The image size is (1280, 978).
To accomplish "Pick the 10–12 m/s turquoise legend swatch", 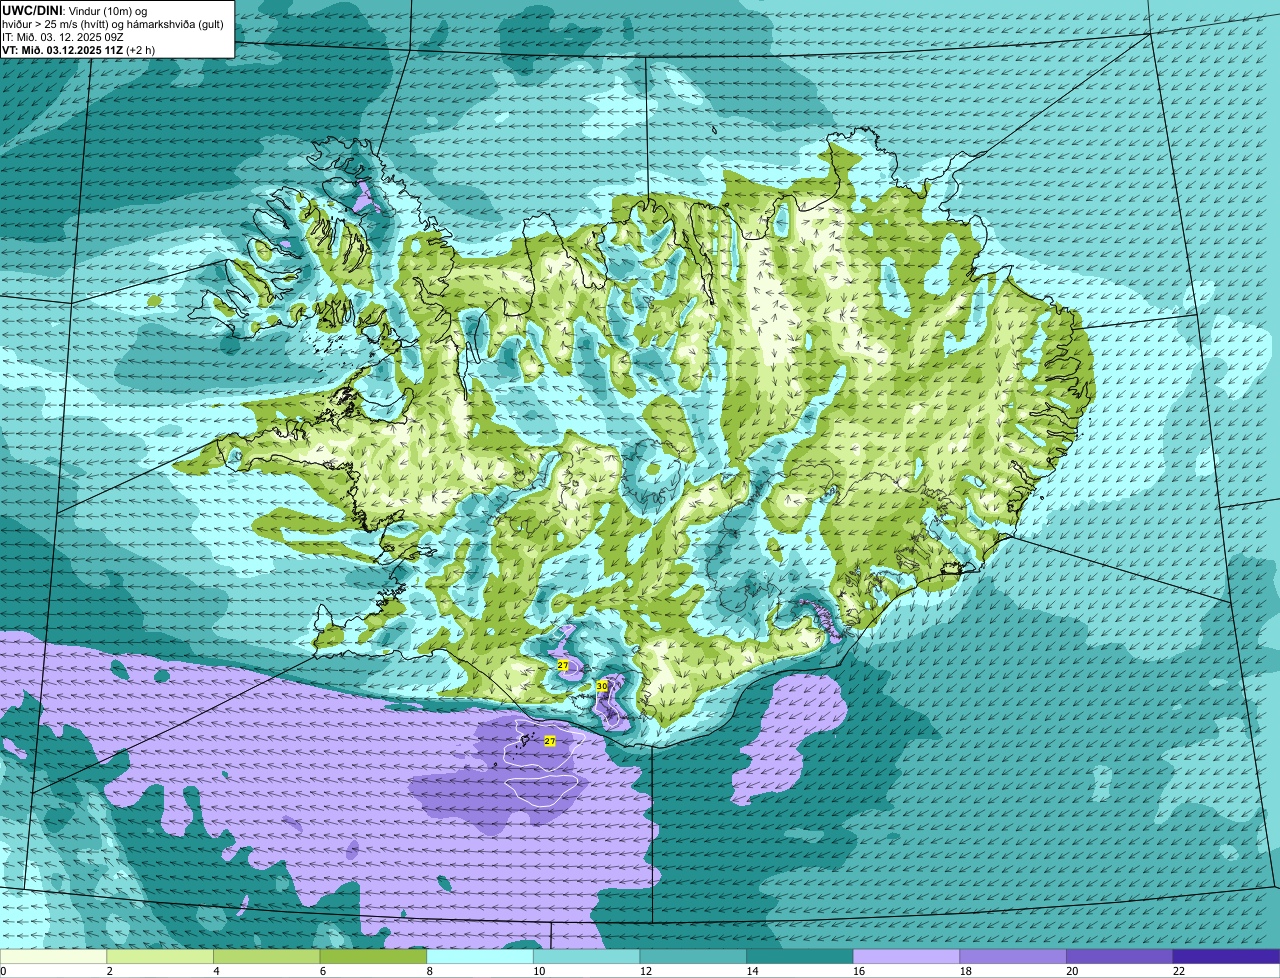I will 586,956.
